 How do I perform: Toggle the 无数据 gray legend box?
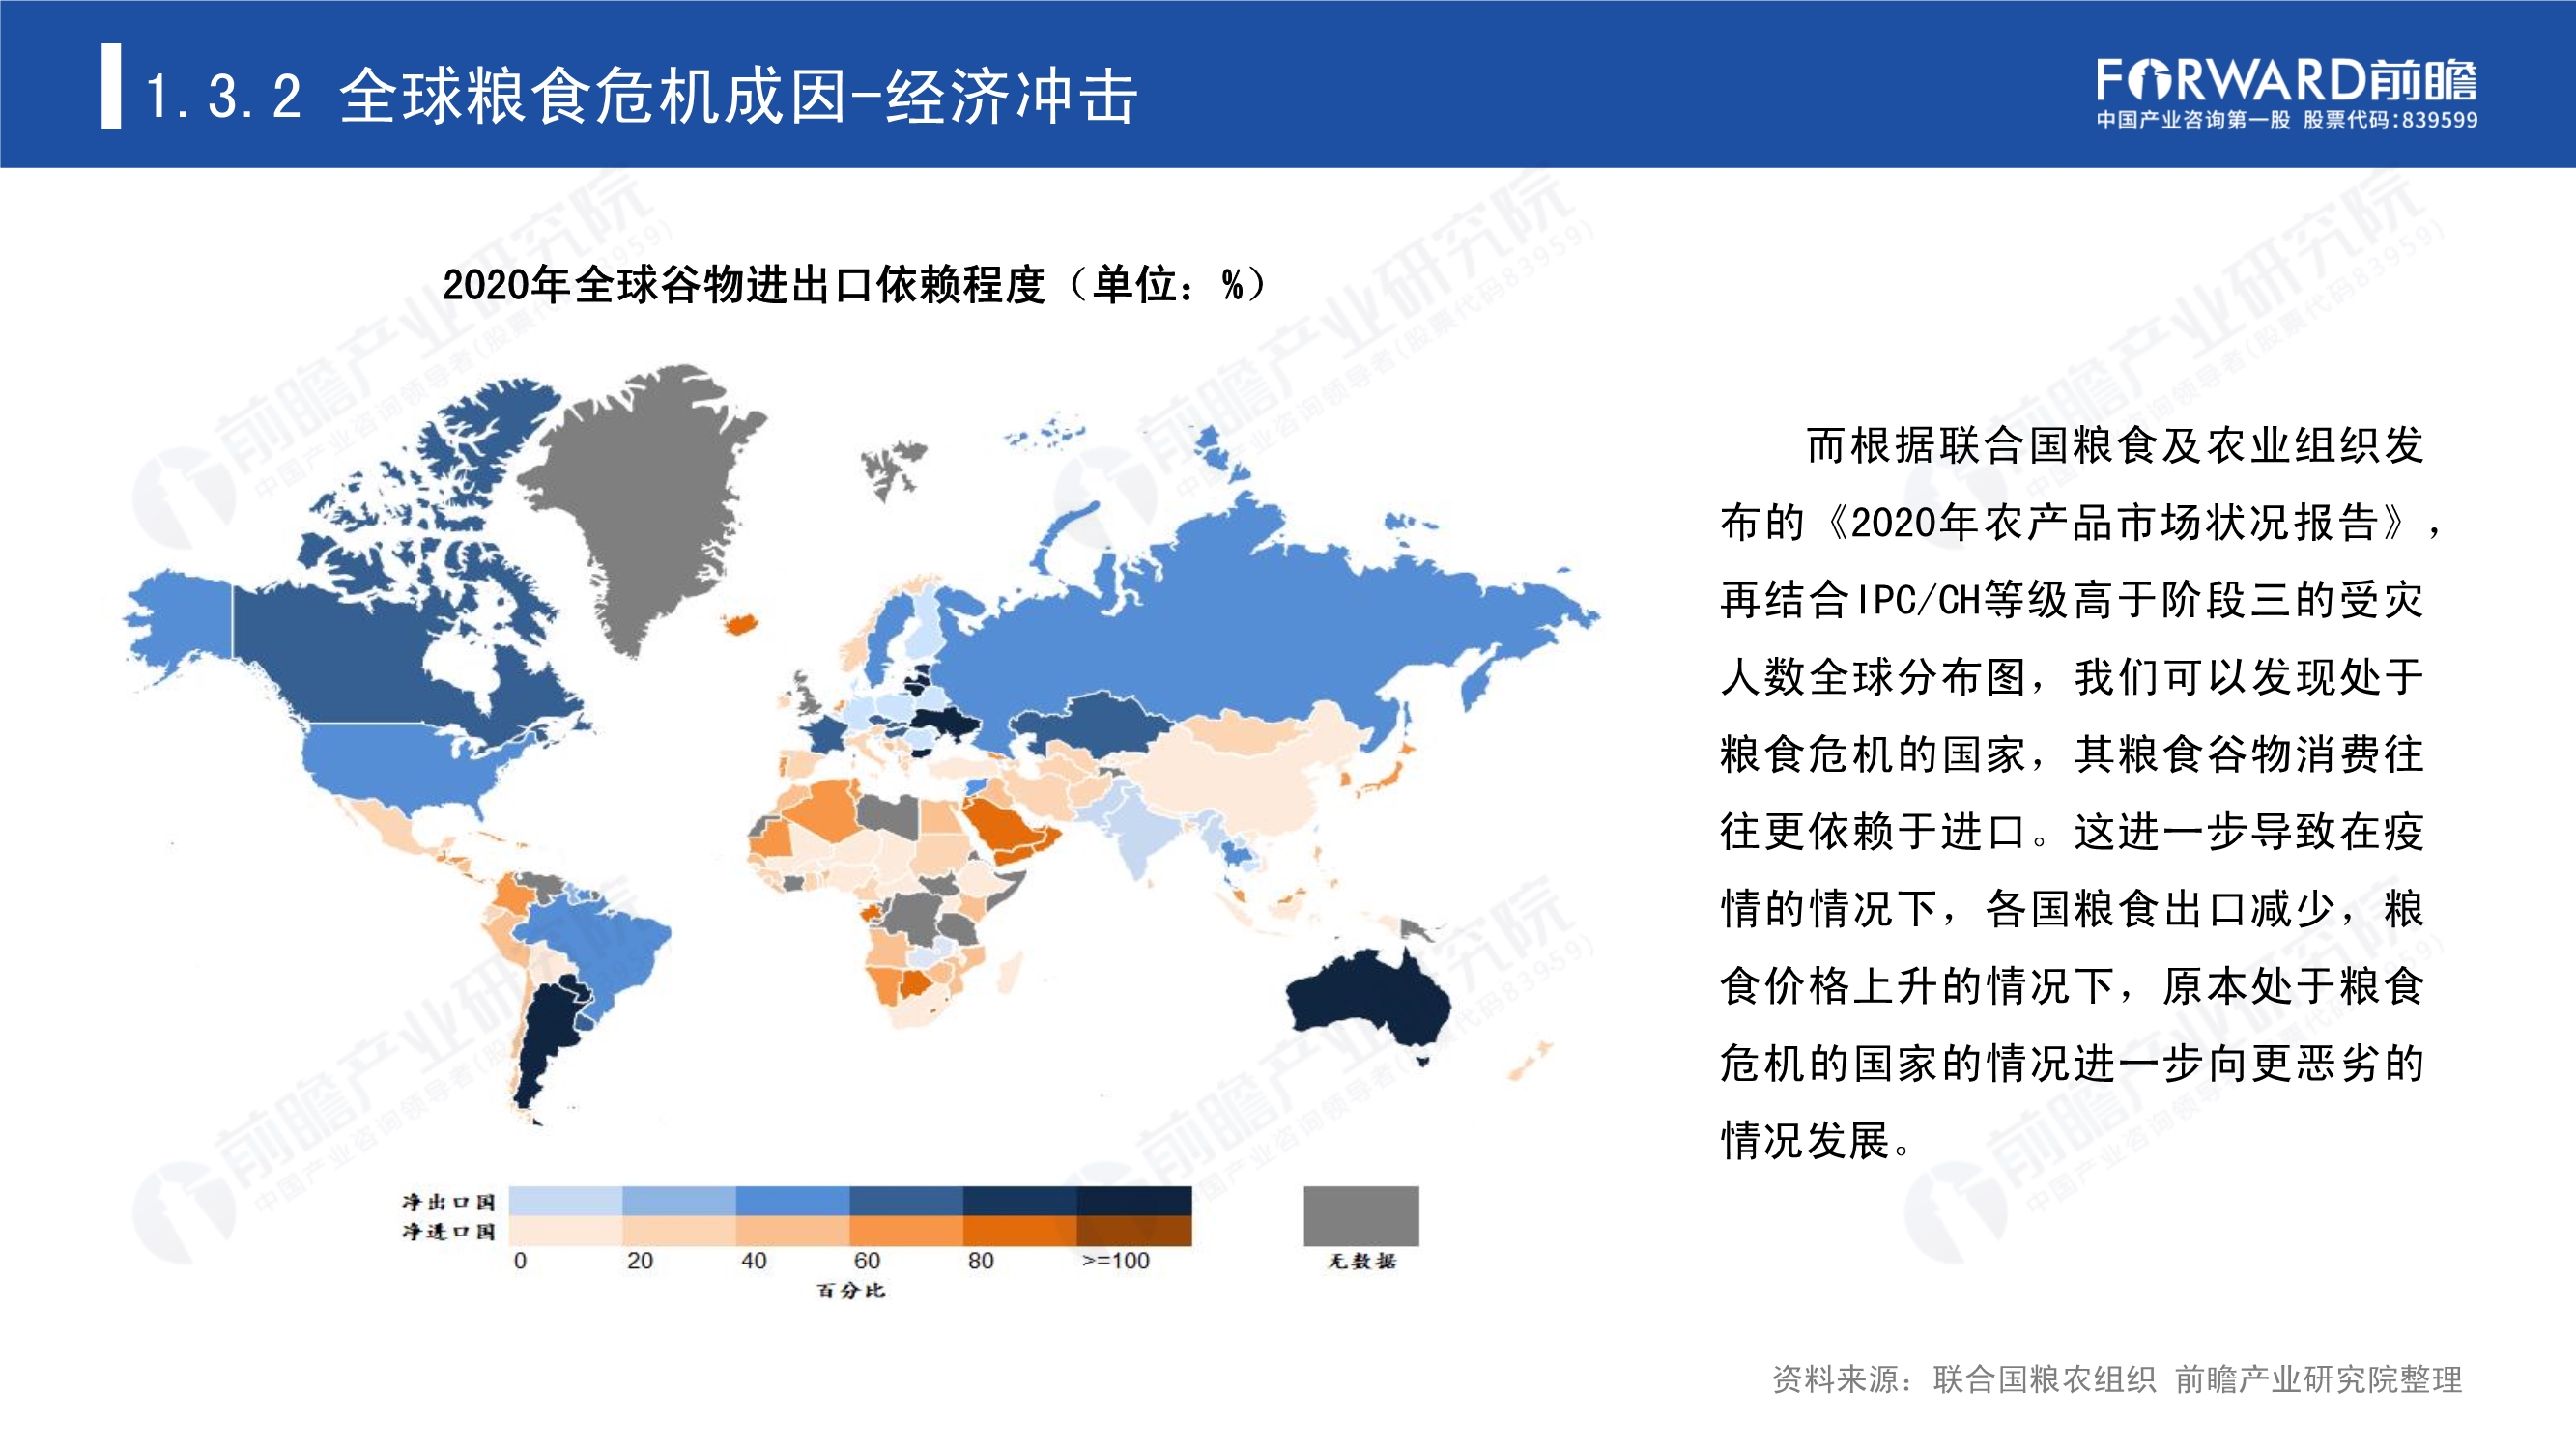click(x=1364, y=1215)
